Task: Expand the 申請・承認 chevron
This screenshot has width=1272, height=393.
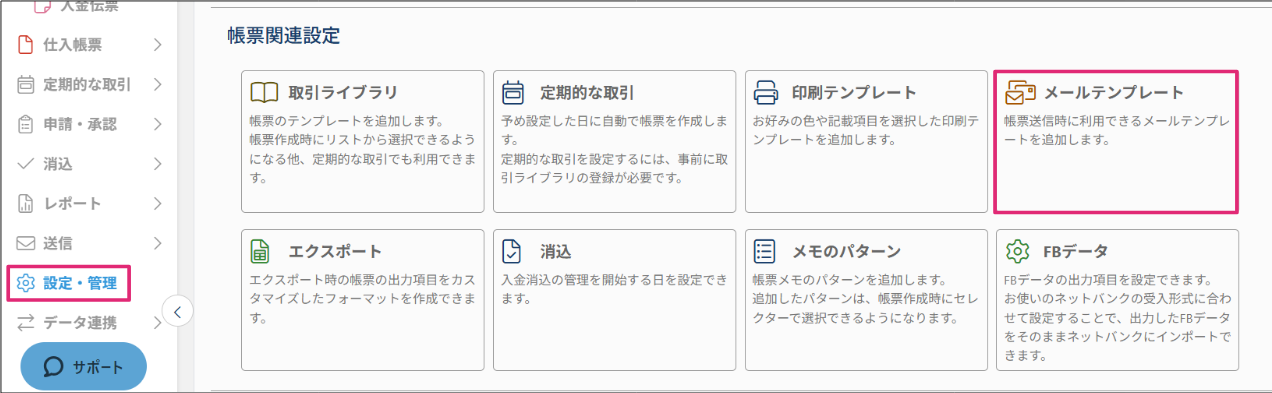Action: coord(157,124)
